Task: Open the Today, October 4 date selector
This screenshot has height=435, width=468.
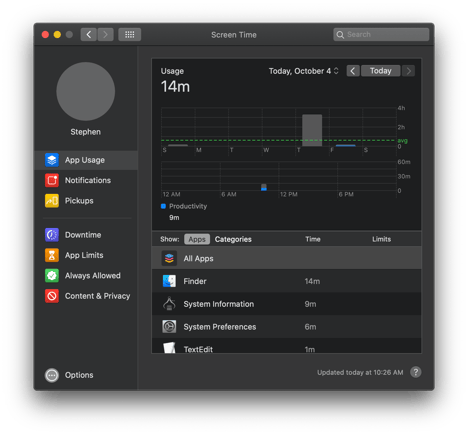Action: click(304, 71)
